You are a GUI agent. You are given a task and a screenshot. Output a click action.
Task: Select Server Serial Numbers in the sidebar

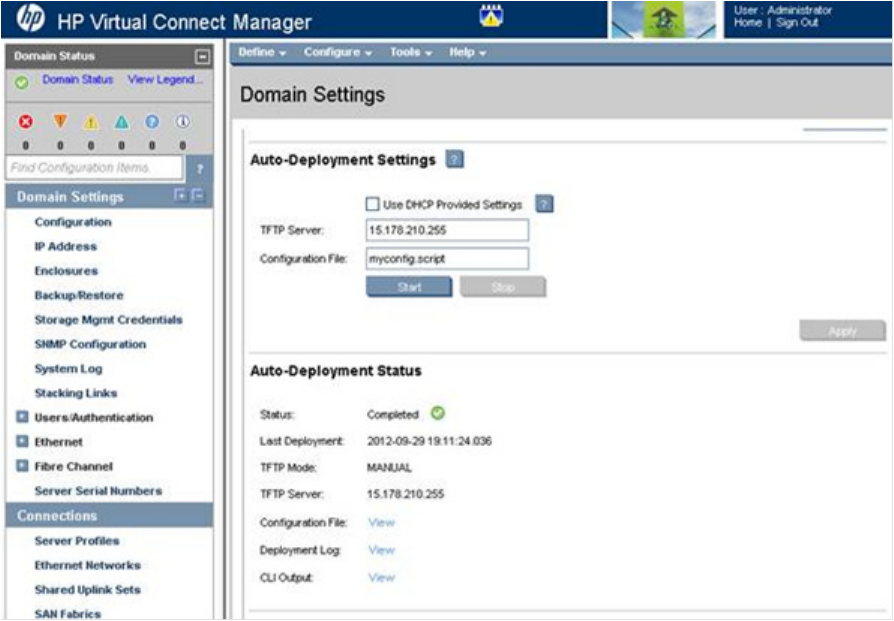[x=98, y=491]
